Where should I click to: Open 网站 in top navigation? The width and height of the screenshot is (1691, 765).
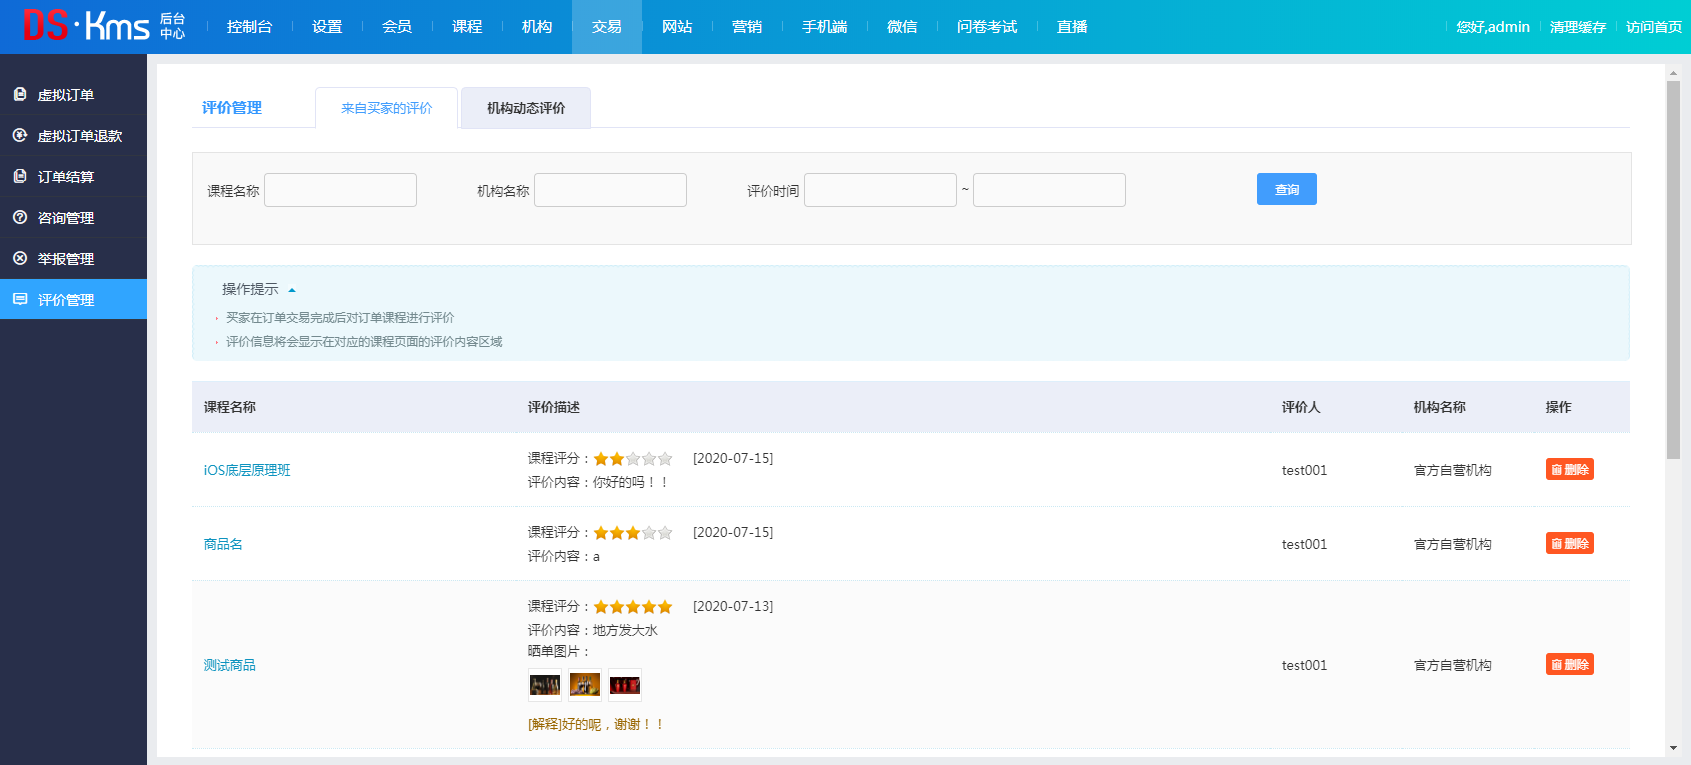coord(677,27)
